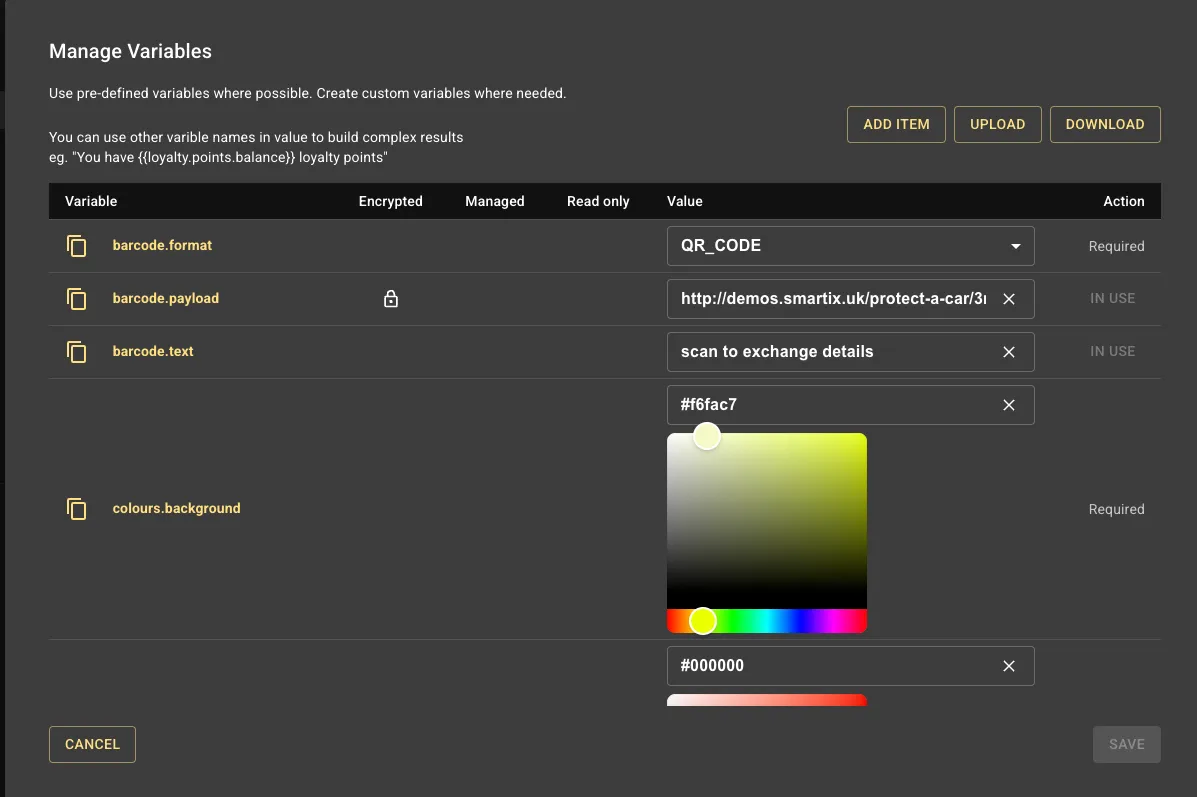Click IN USE label for barcode.payload
Image resolution: width=1197 pixels, height=797 pixels.
[x=1112, y=298]
